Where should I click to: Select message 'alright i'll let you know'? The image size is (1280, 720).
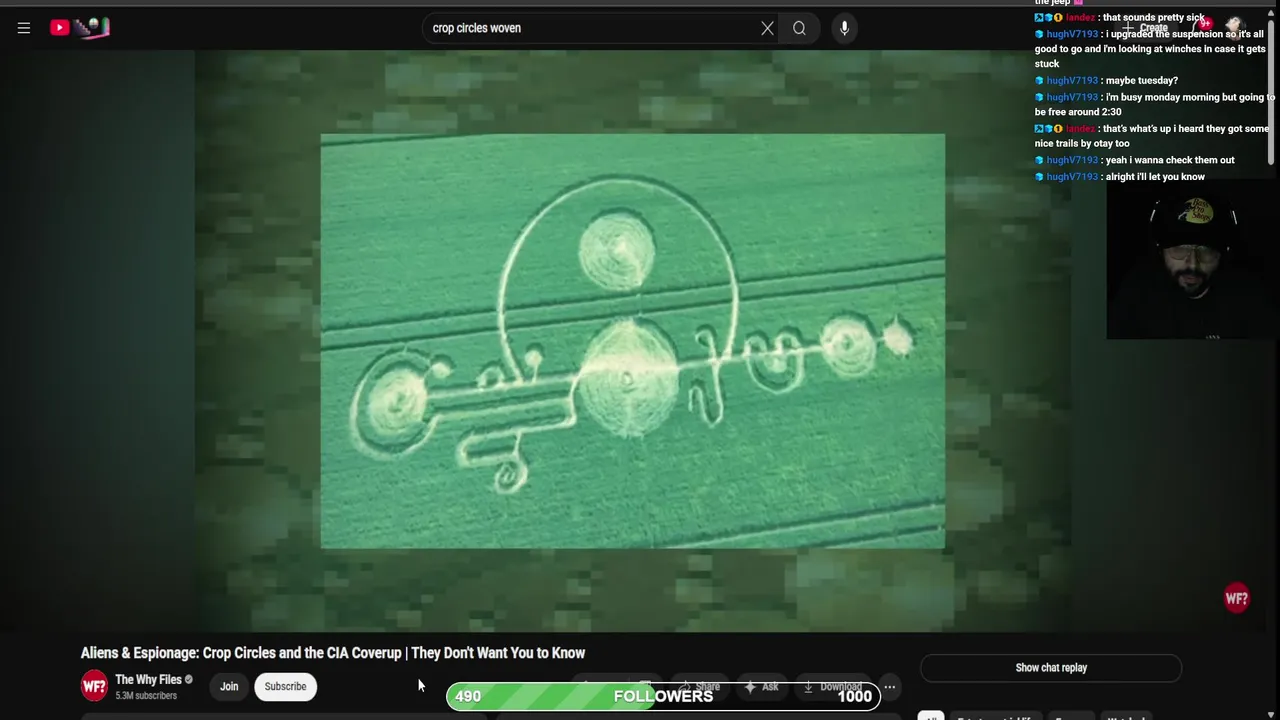(x=1155, y=177)
